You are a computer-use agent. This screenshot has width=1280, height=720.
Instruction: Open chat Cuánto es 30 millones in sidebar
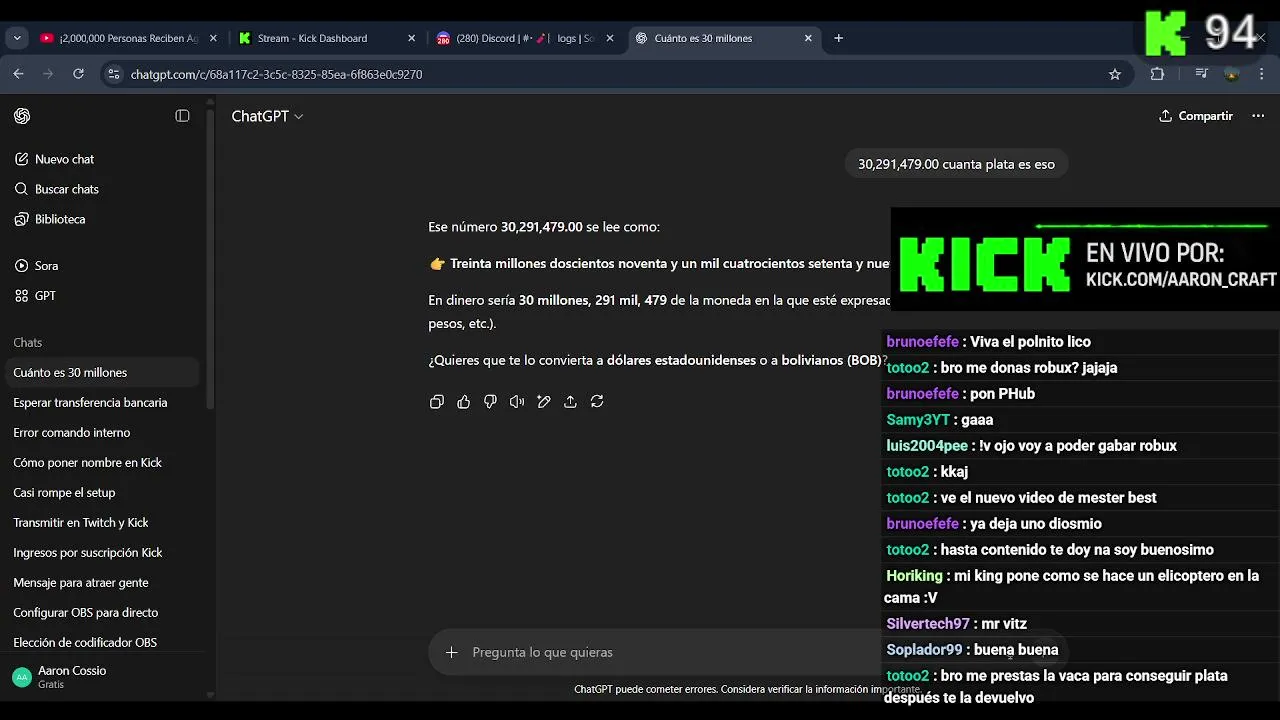click(x=100, y=373)
